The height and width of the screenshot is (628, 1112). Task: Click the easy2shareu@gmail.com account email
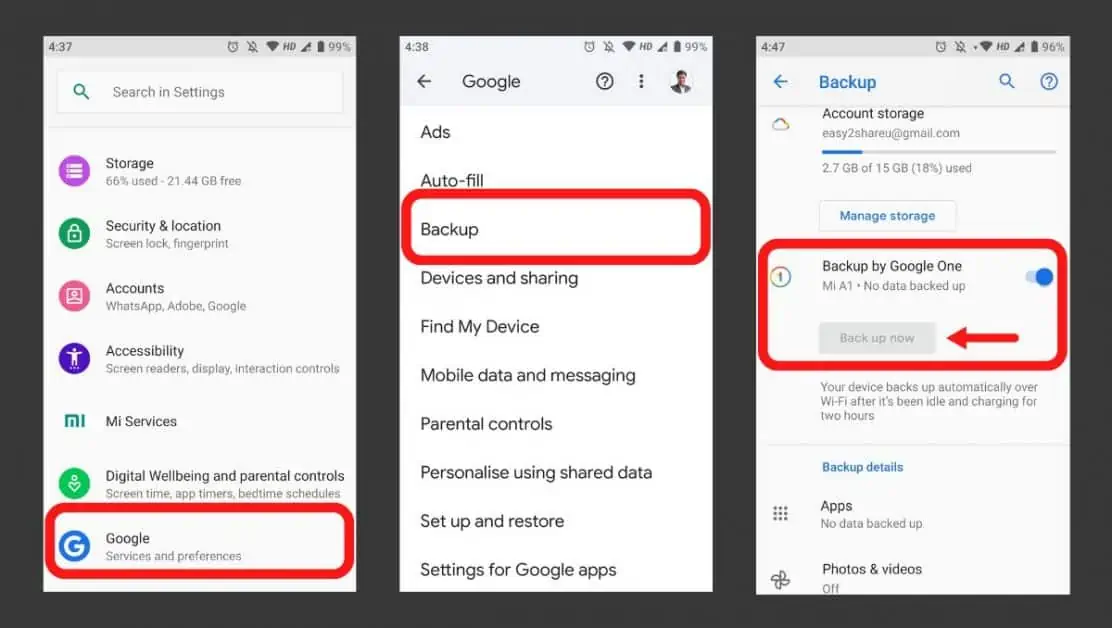(x=891, y=133)
